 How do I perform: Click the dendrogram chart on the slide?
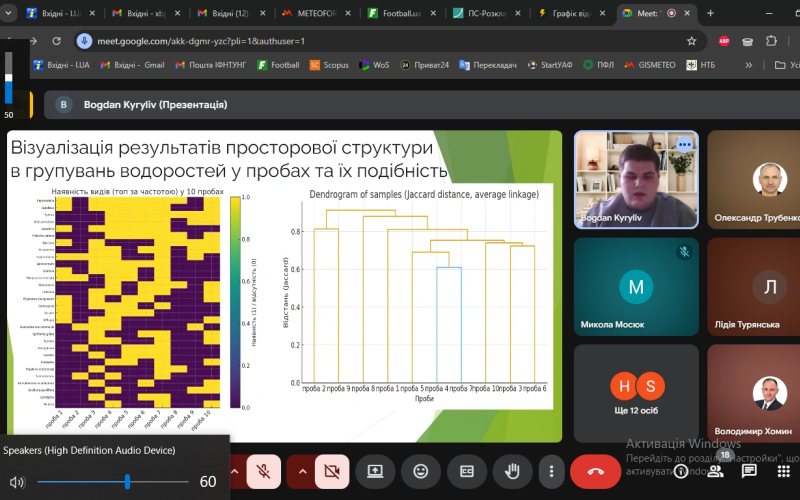tap(416, 296)
